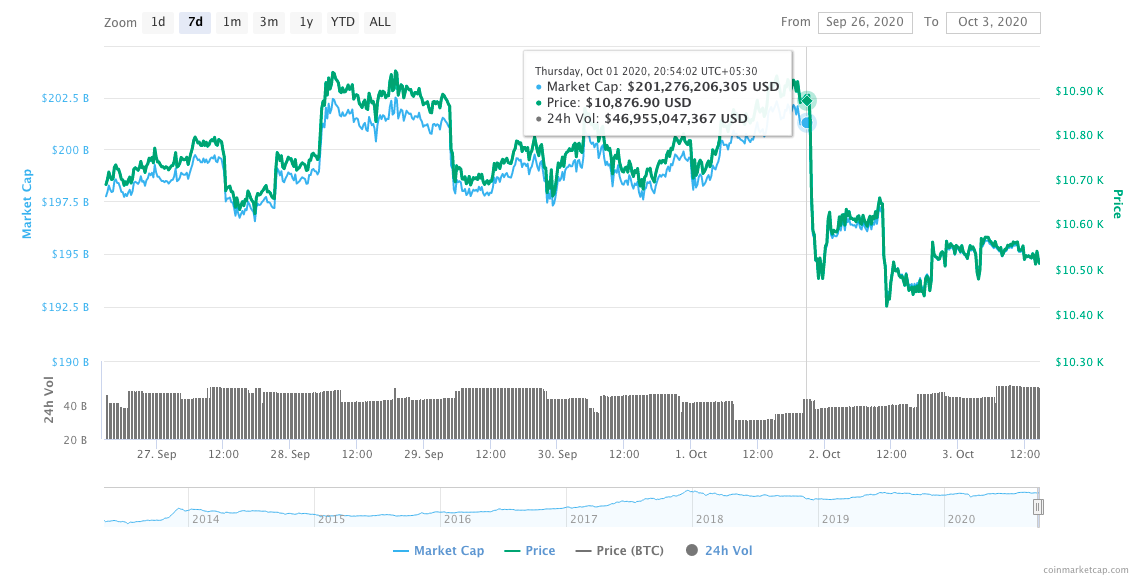The width and height of the screenshot is (1146, 587).
Task: Edit the From date field
Action: click(865, 22)
